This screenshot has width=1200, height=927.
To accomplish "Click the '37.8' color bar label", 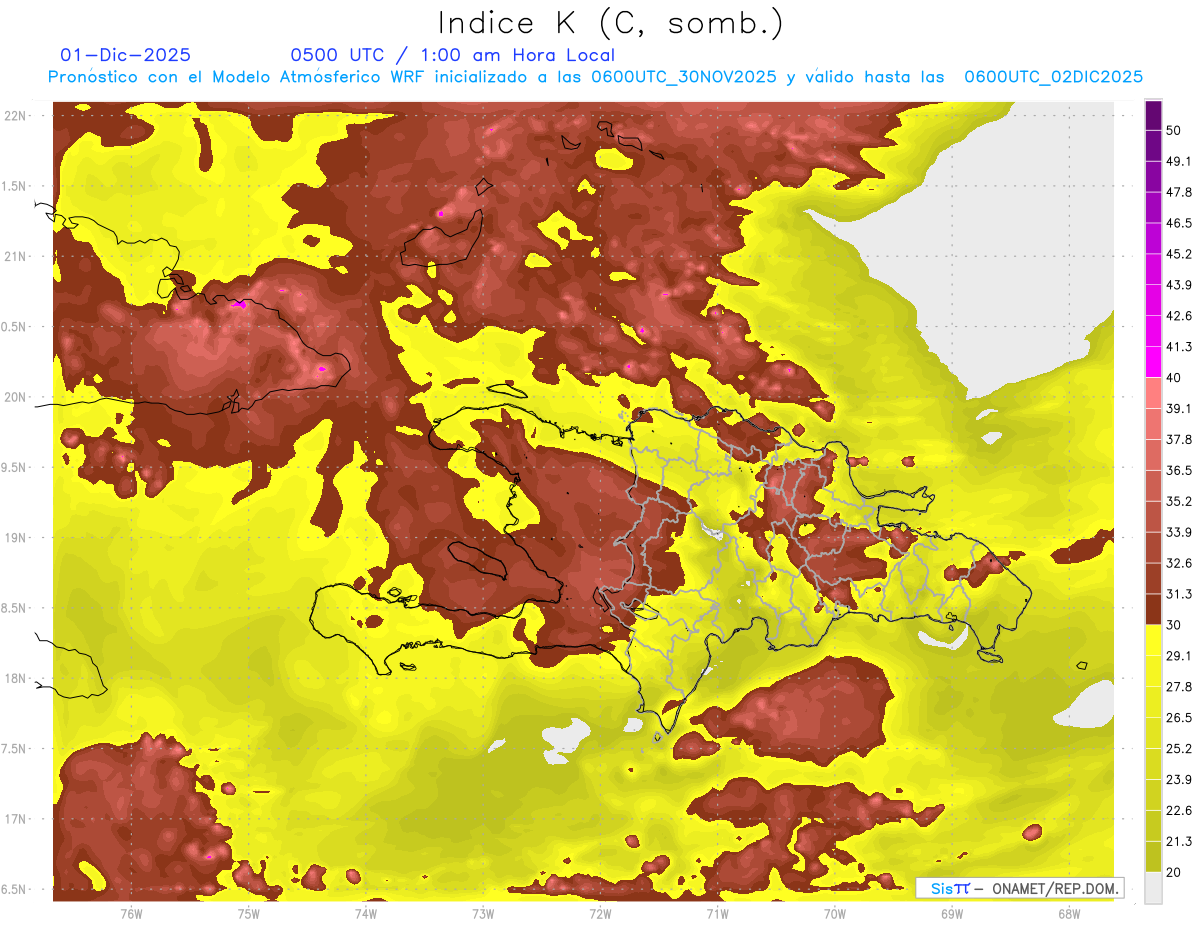I will click(x=1179, y=439).
